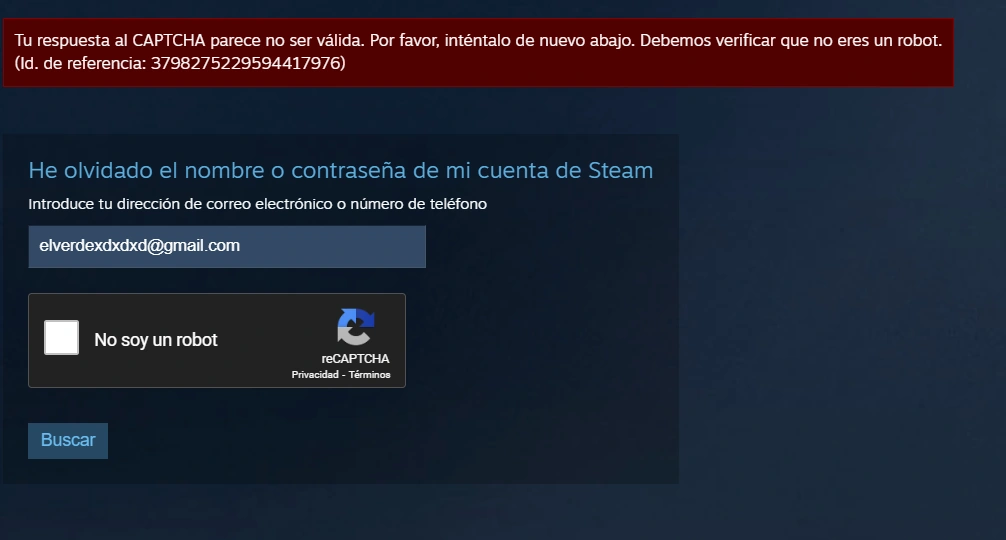Click the word CAPTCHA in the error message
1006x540 pixels.
point(169,40)
